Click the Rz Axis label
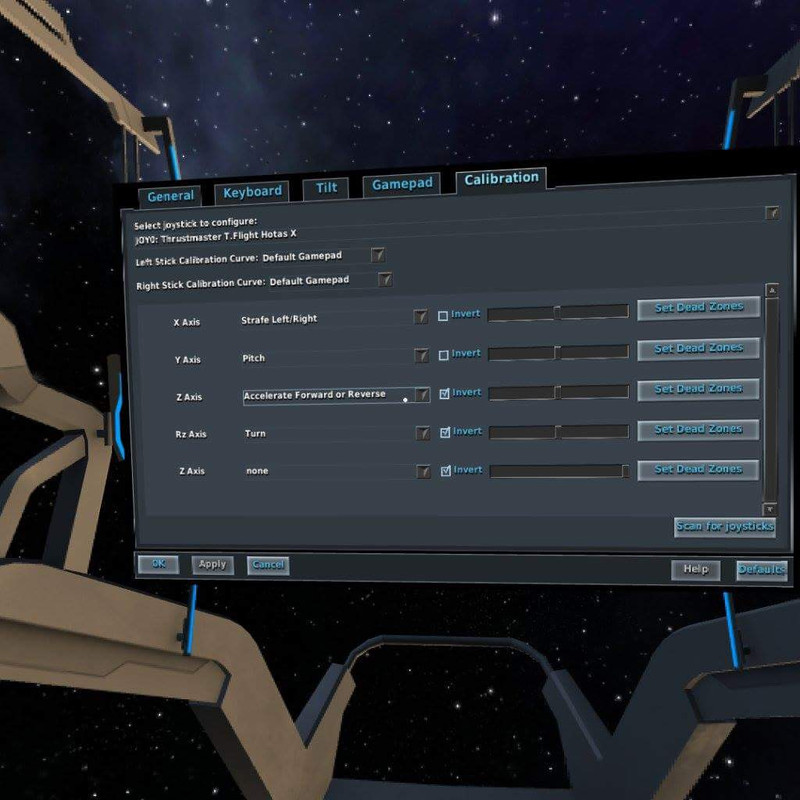The height and width of the screenshot is (800, 800). (x=191, y=434)
